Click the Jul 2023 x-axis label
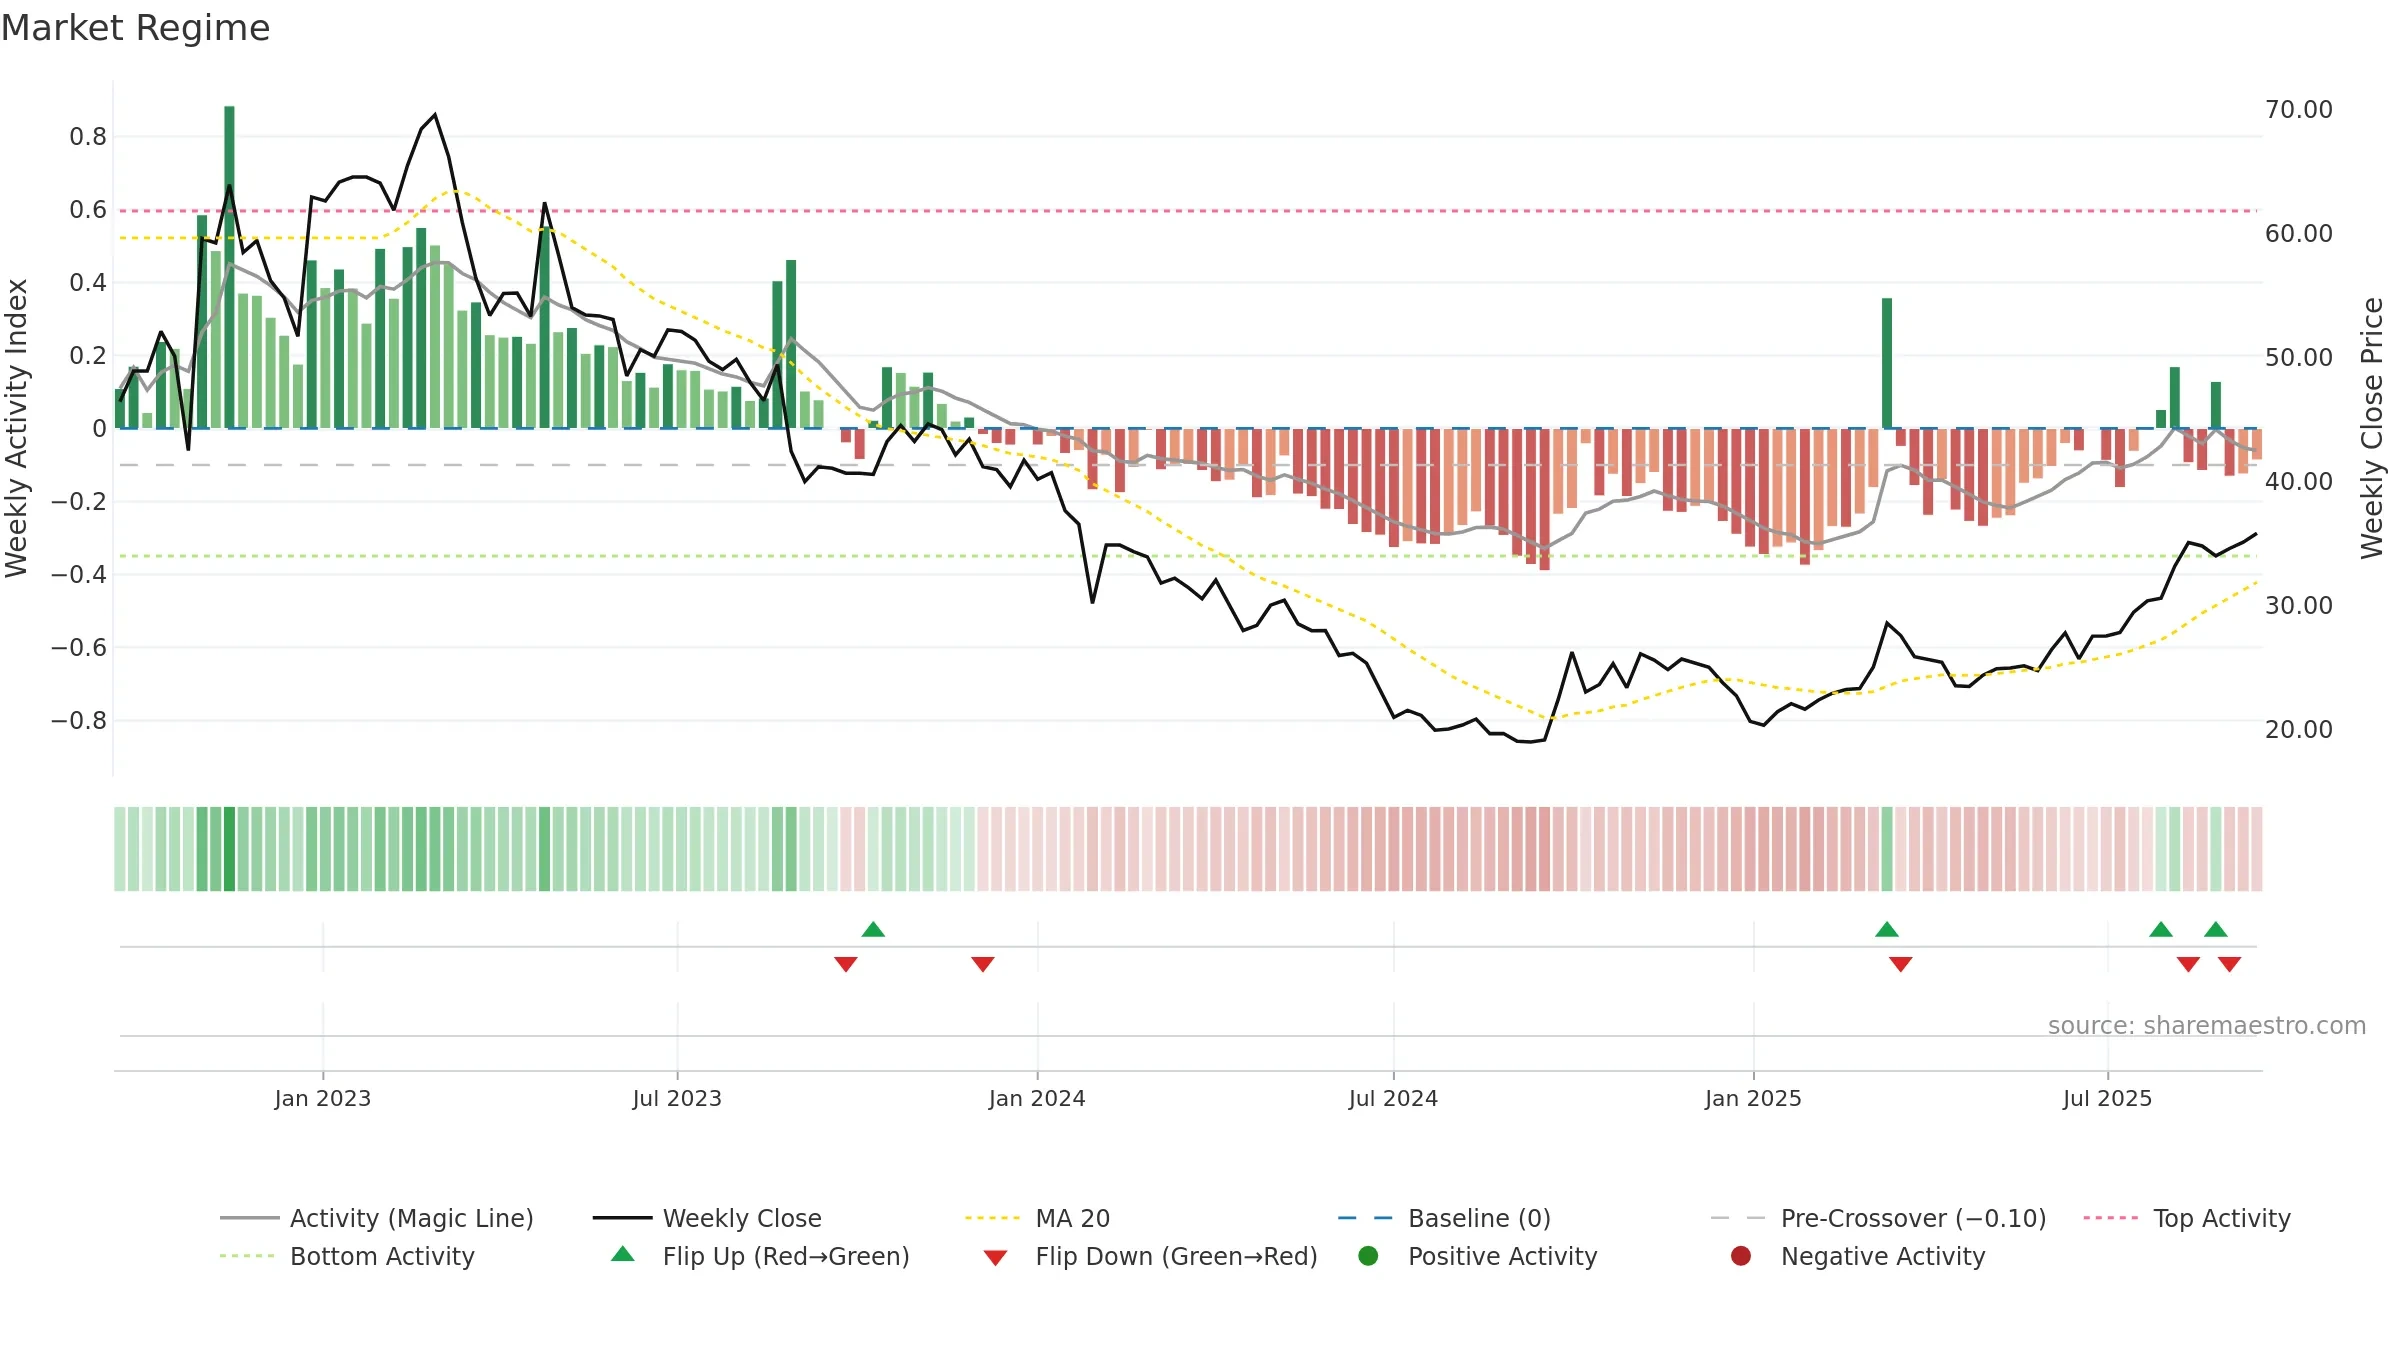Screen dimensions: 2400x1350 pyautogui.click(x=677, y=1098)
